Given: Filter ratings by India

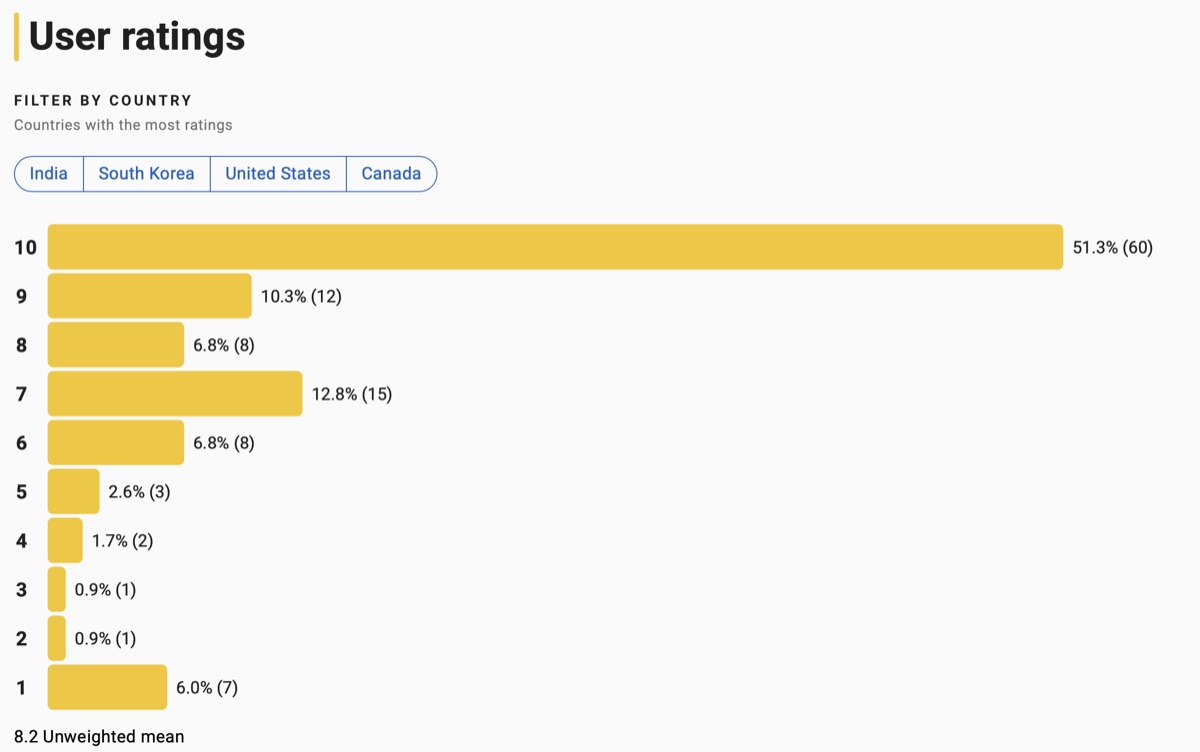Looking at the screenshot, I should pos(49,173).
